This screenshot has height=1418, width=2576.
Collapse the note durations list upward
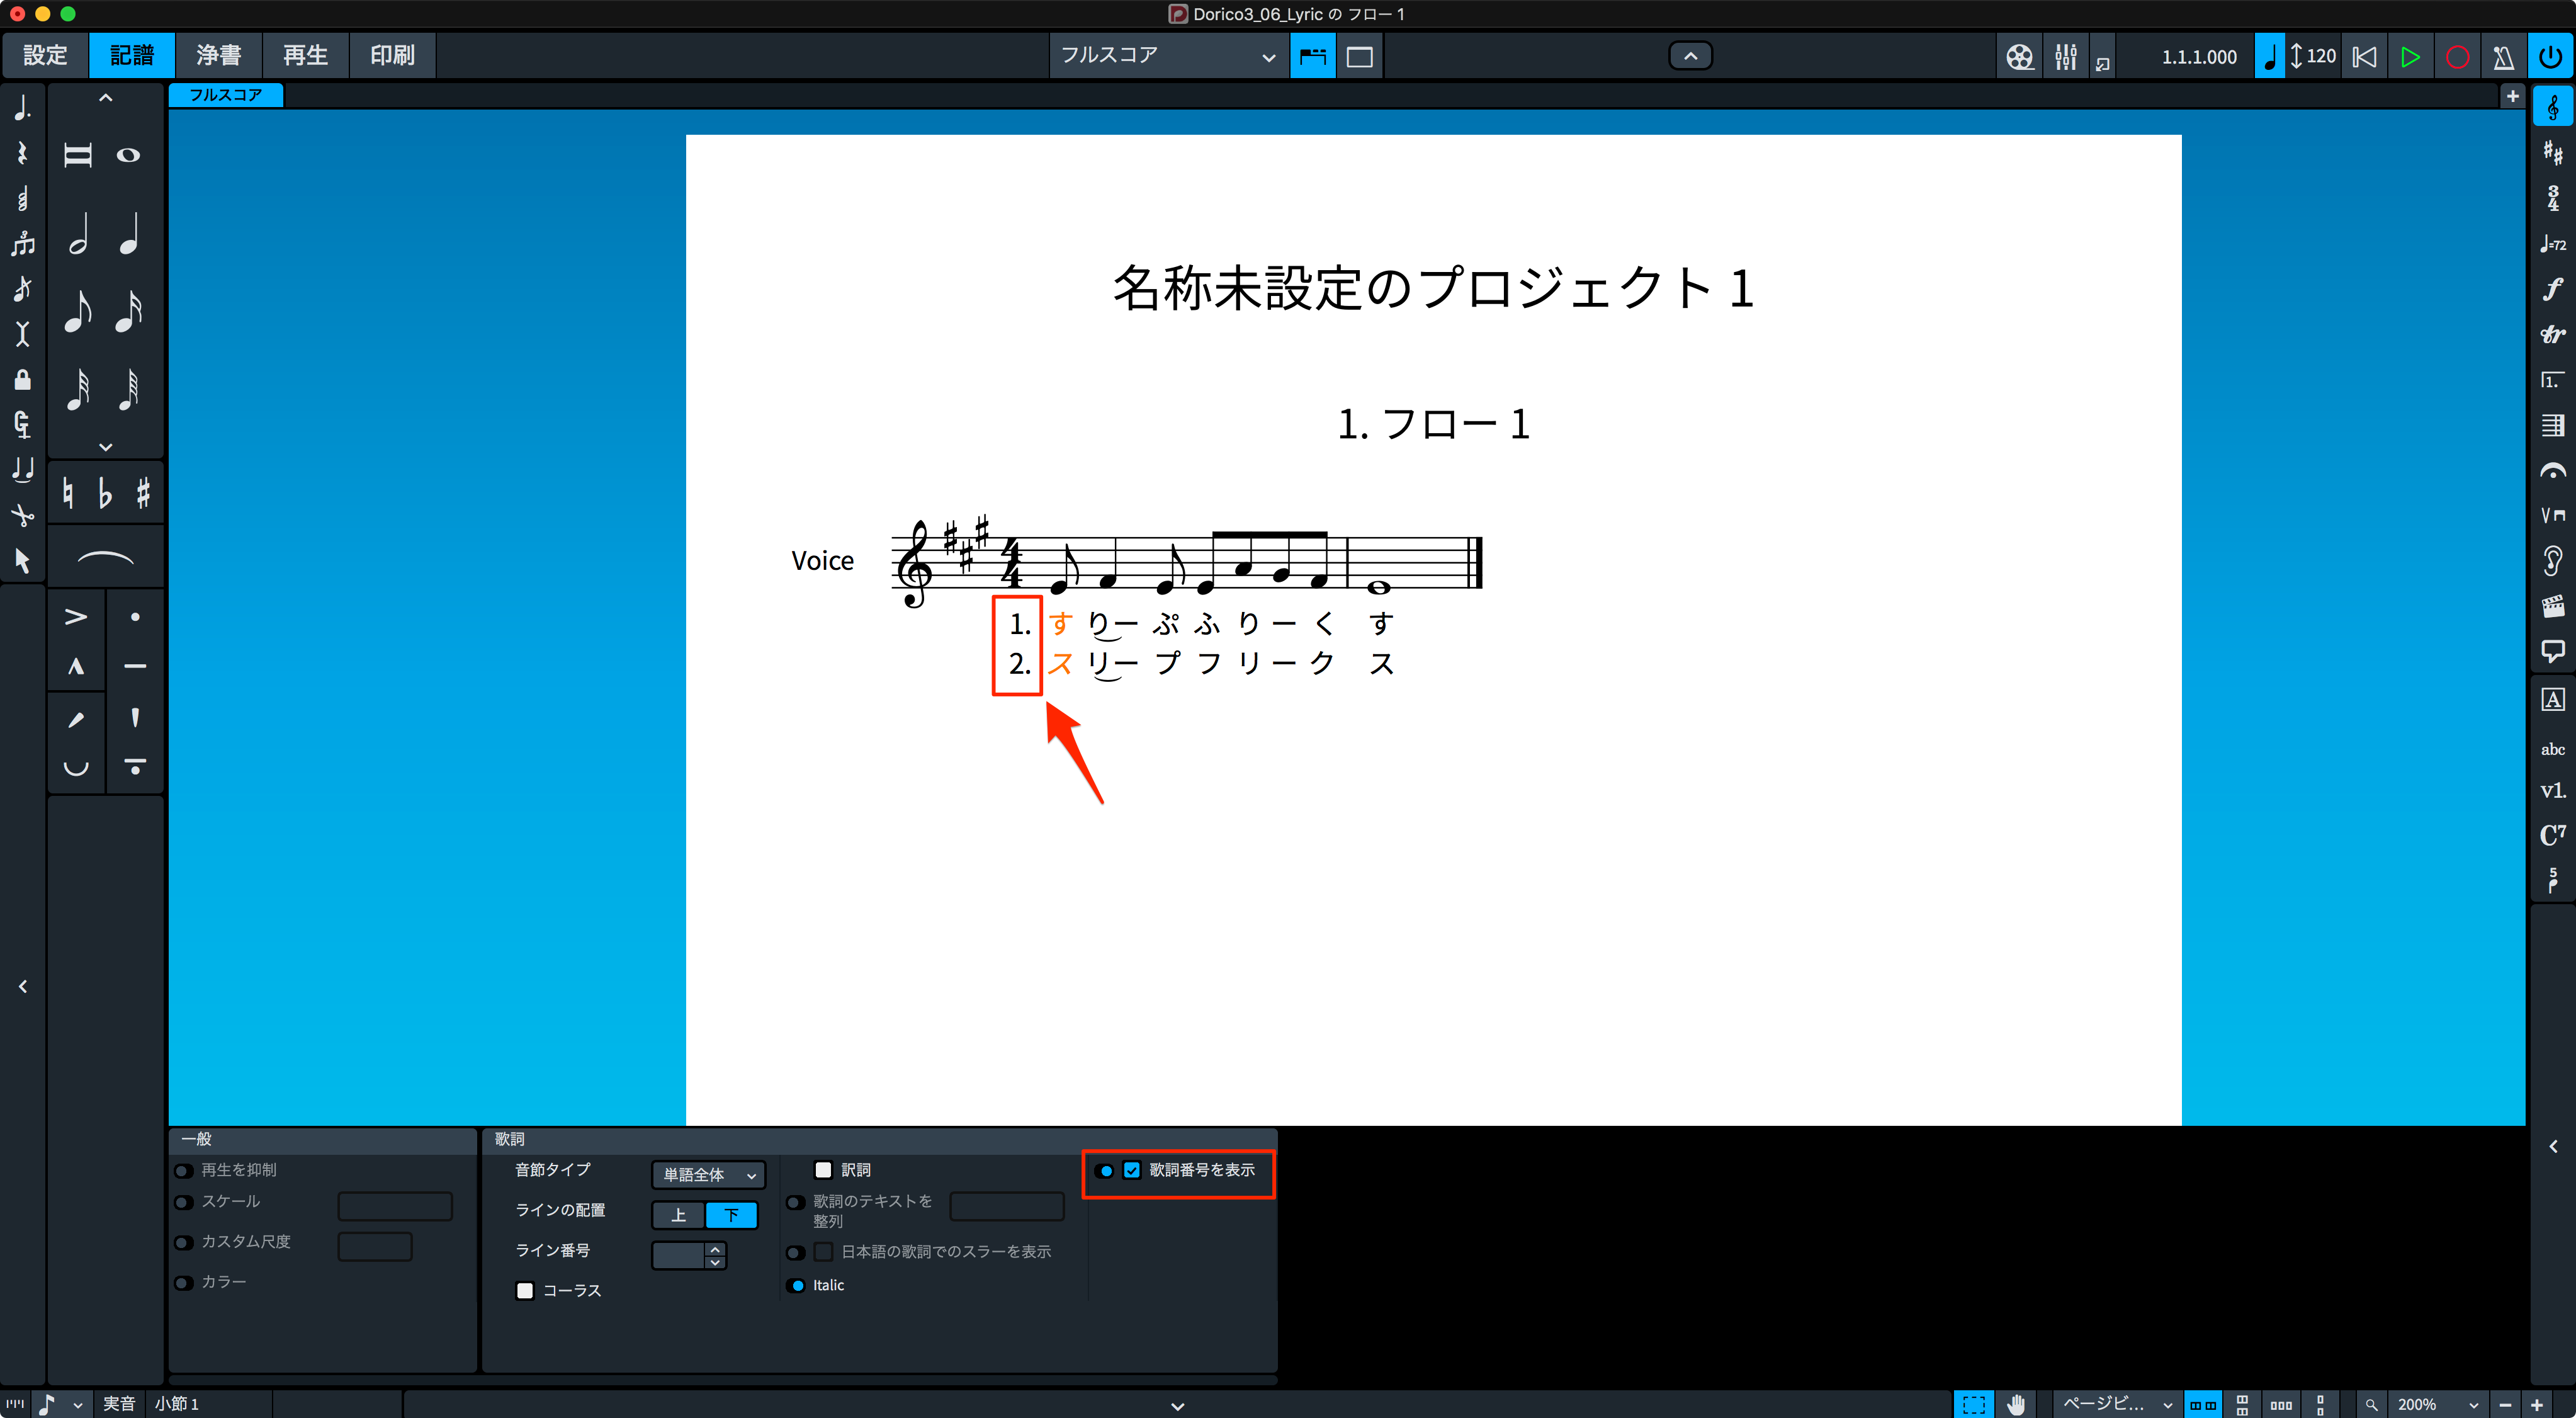pyautogui.click(x=105, y=98)
